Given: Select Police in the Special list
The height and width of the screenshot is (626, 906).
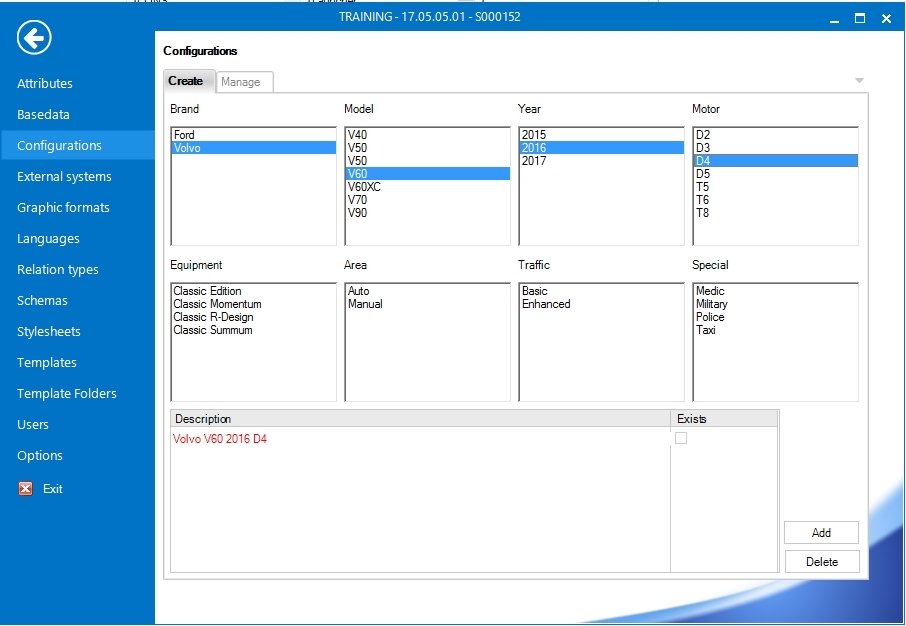Looking at the screenshot, I should (710, 317).
